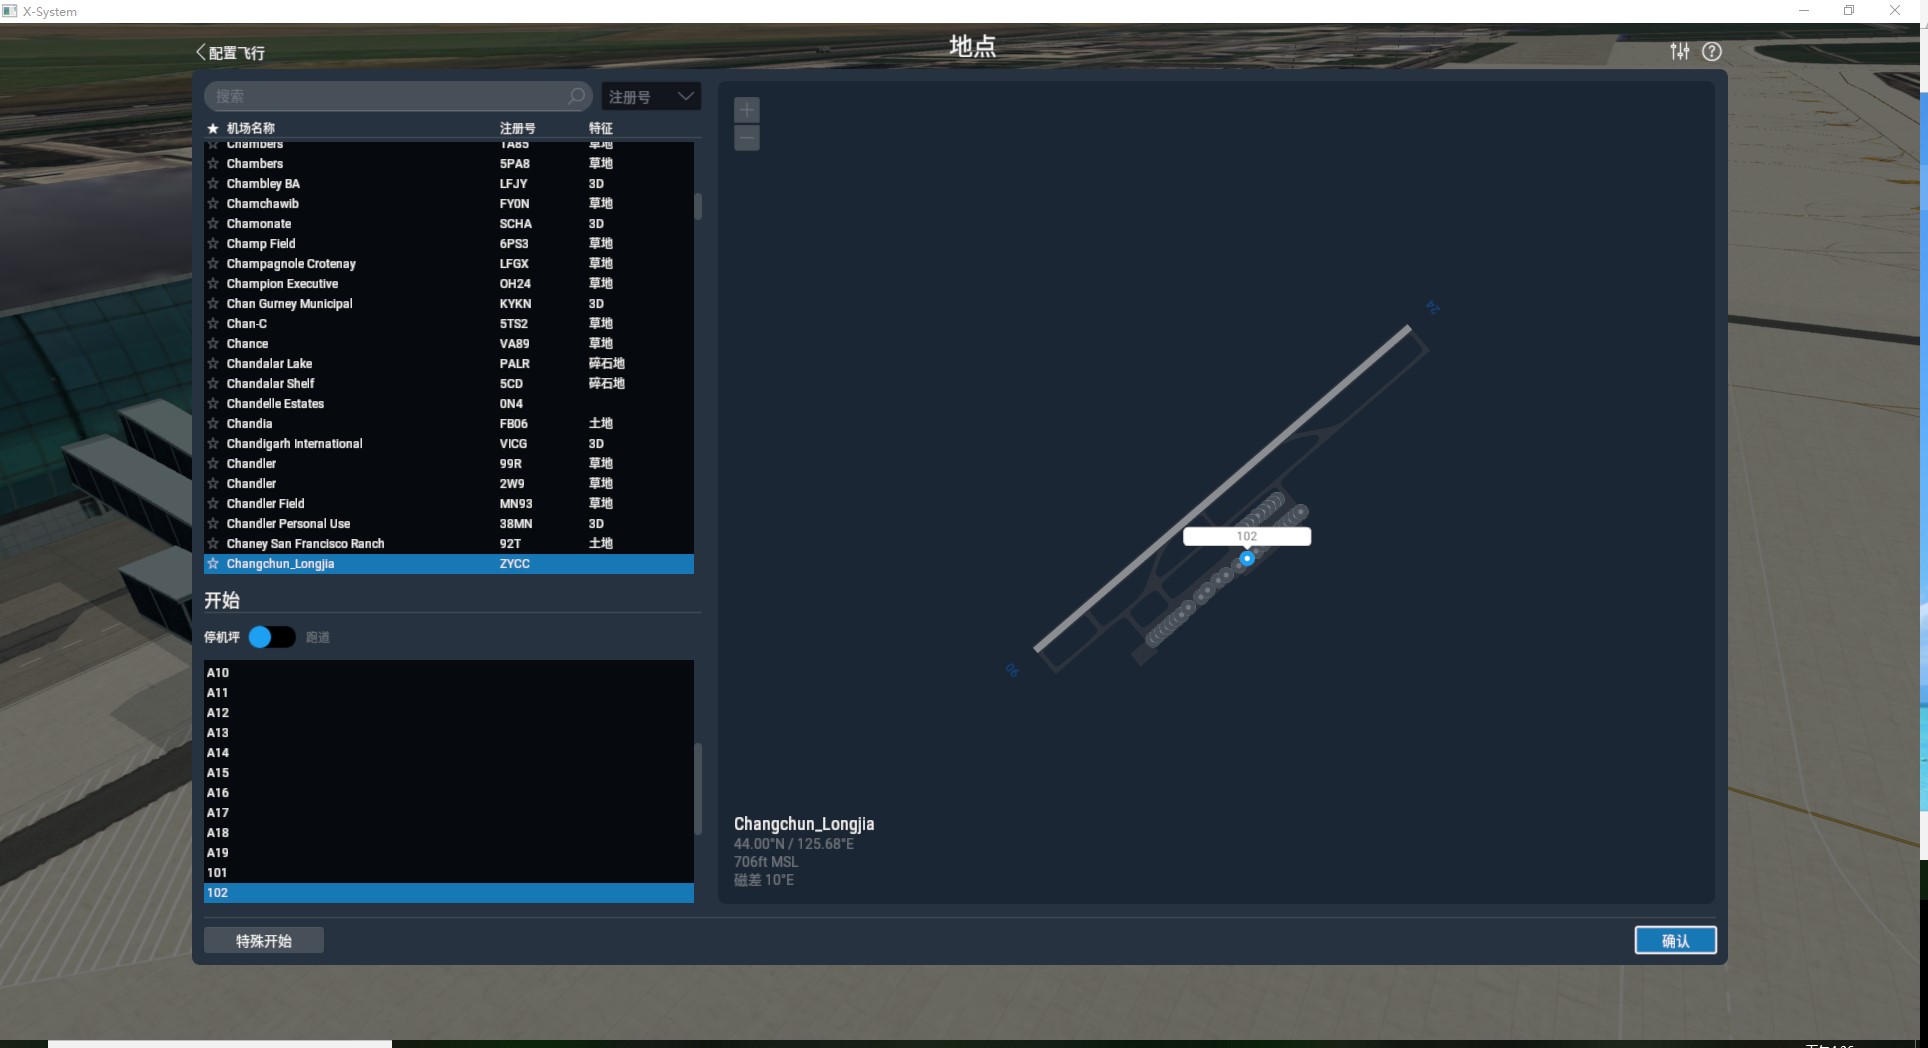Star Champion Executive airport
Screen dimensions: 1928x1048
pos(213,284)
